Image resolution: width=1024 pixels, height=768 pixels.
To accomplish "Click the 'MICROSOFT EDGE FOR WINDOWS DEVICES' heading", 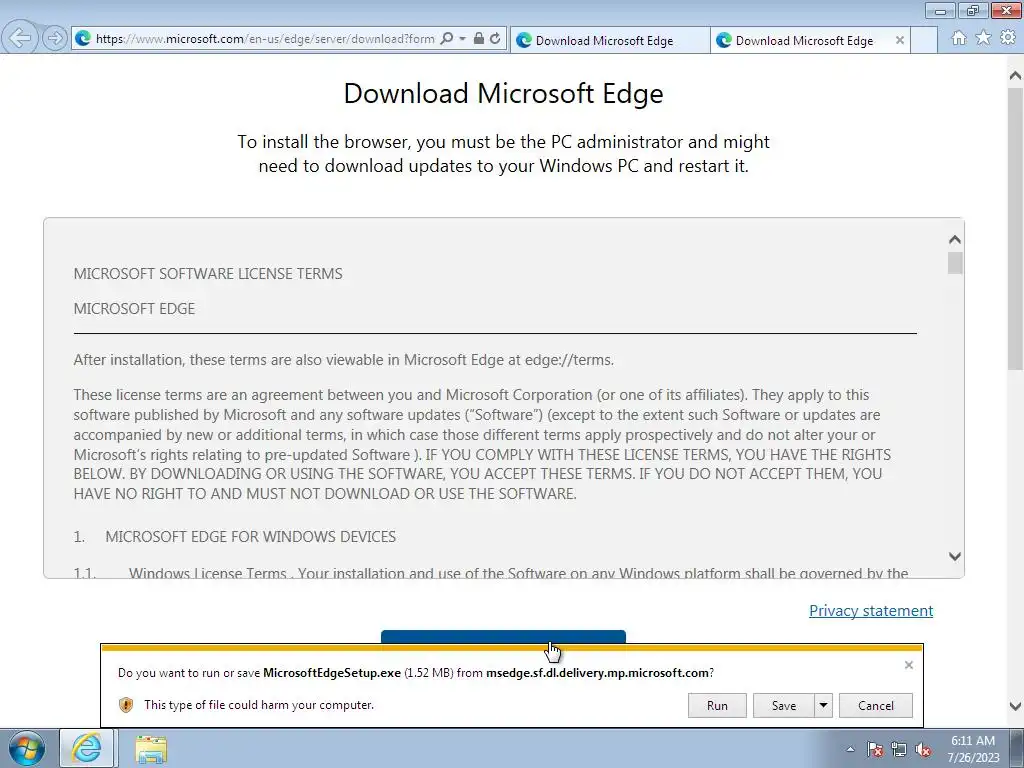I will [251, 537].
